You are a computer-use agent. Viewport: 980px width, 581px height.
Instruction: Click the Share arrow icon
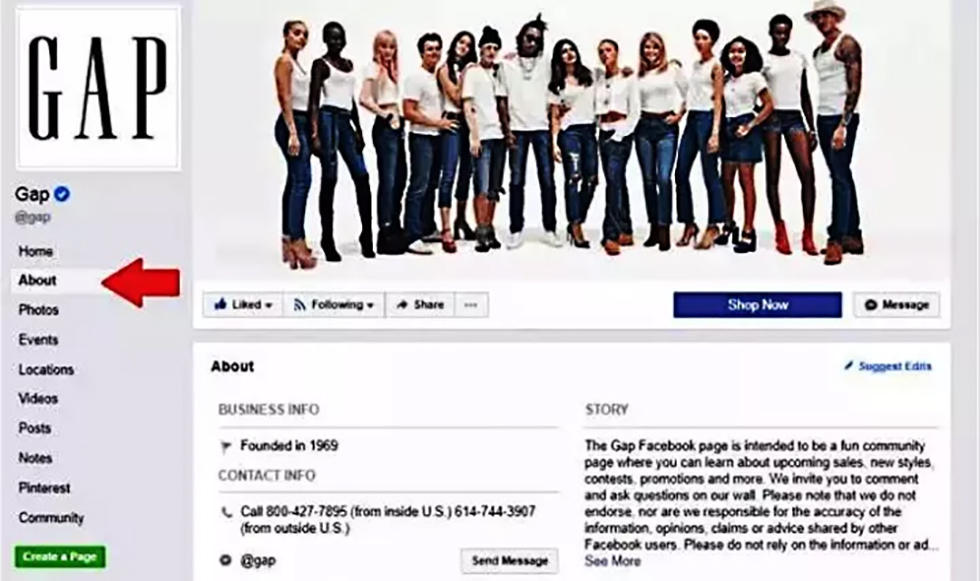pos(402,305)
